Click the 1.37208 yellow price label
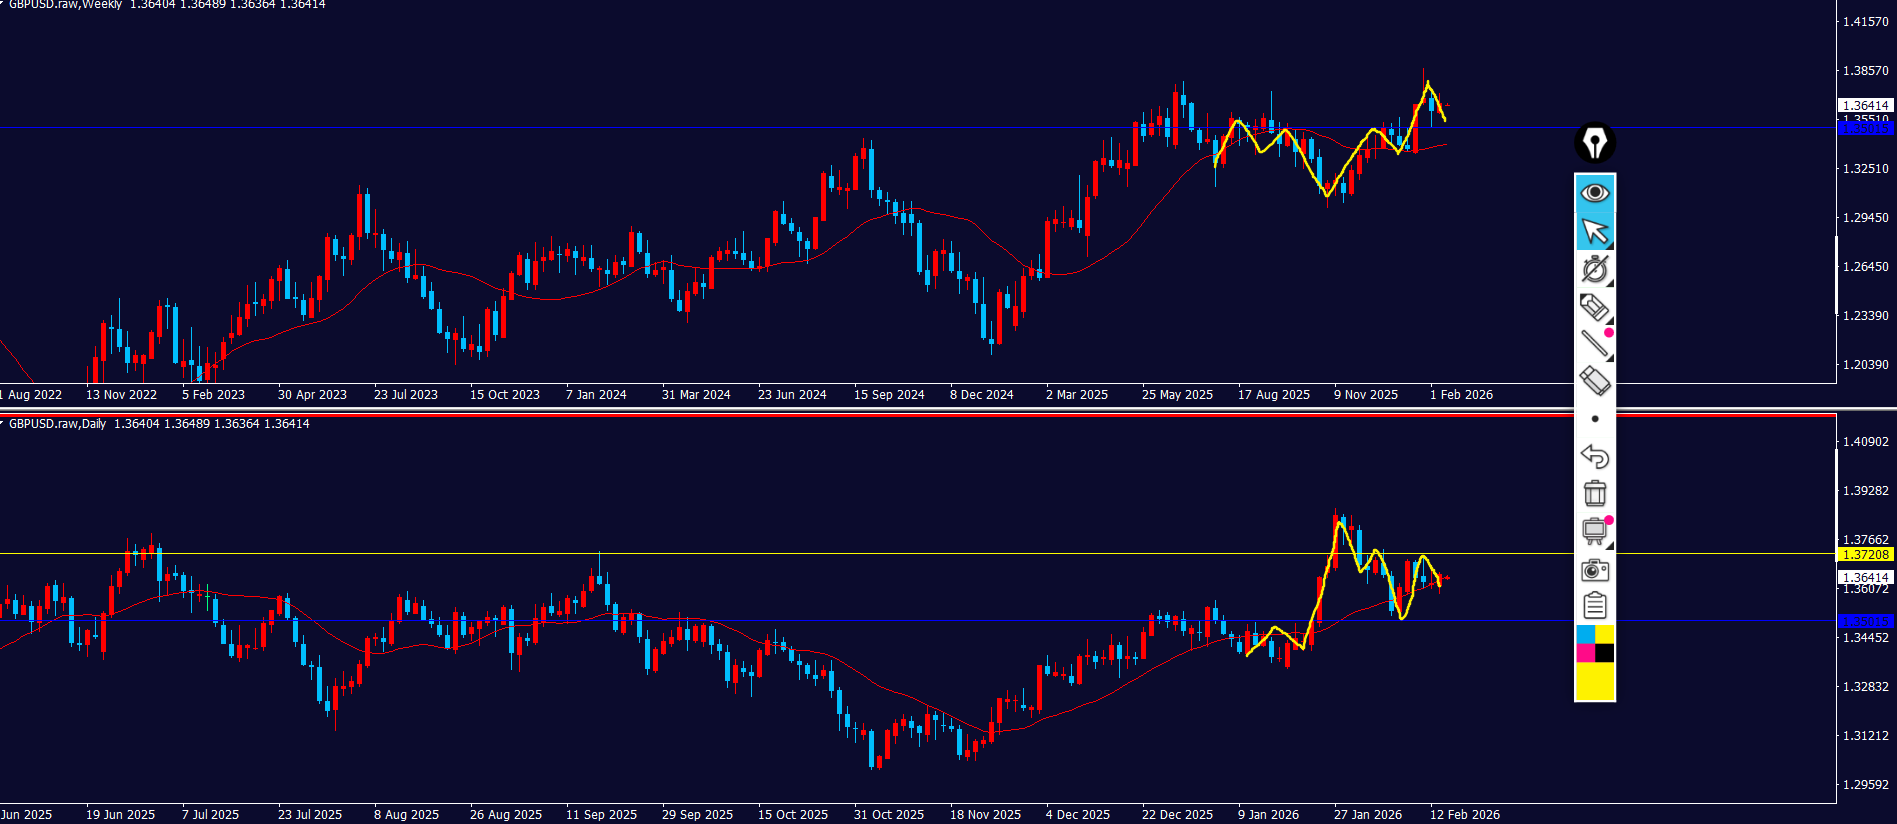This screenshot has height=824, width=1897. point(1865,554)
